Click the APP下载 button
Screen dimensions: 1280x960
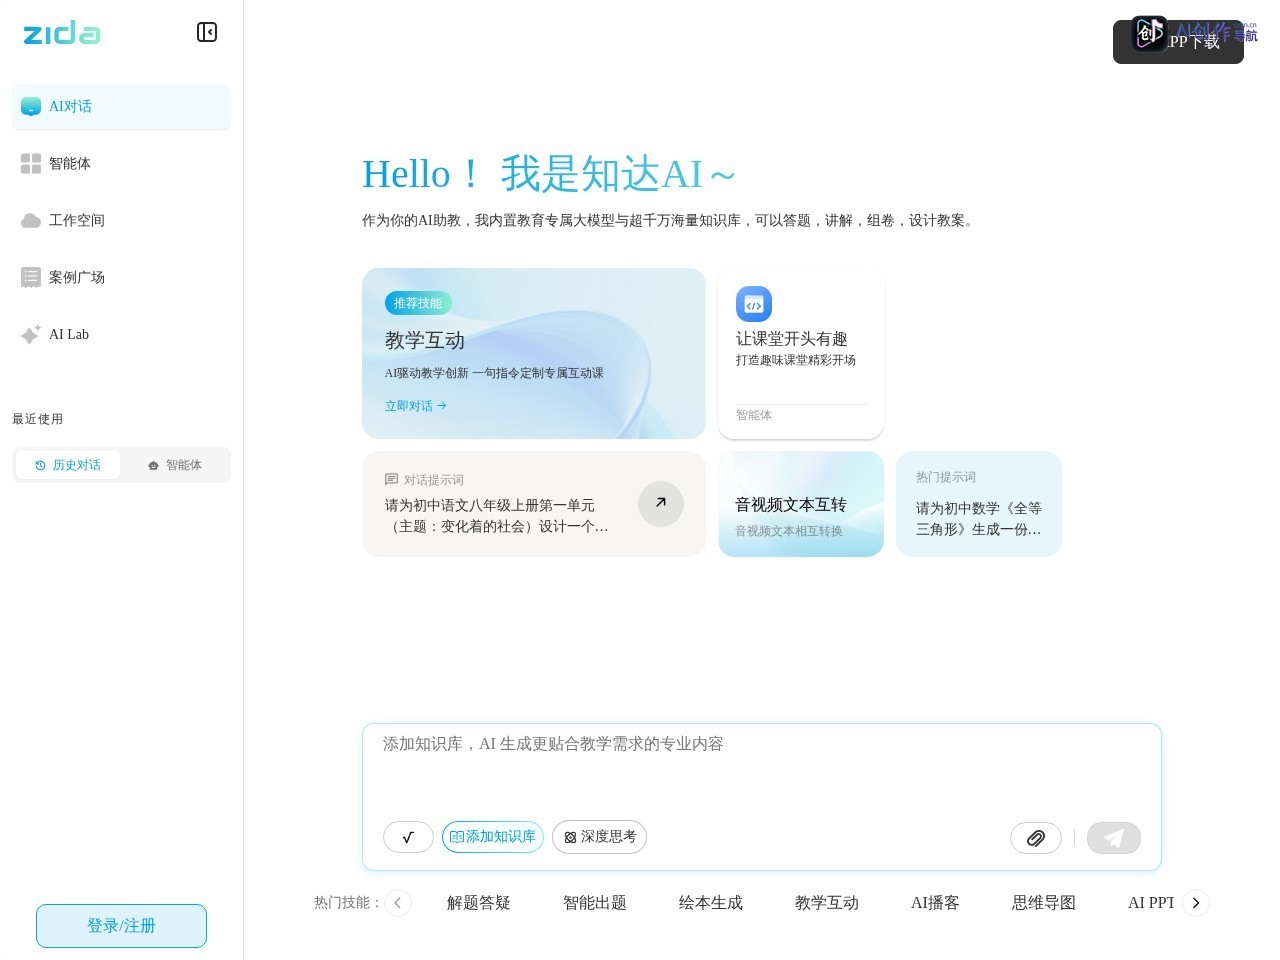1178,42
